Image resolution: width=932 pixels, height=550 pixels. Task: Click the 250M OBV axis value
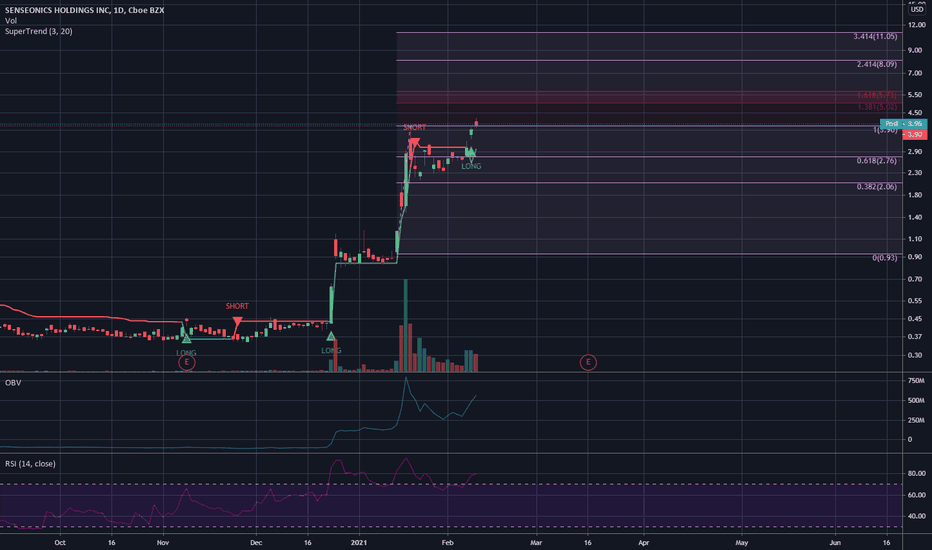tap(916, 420)
